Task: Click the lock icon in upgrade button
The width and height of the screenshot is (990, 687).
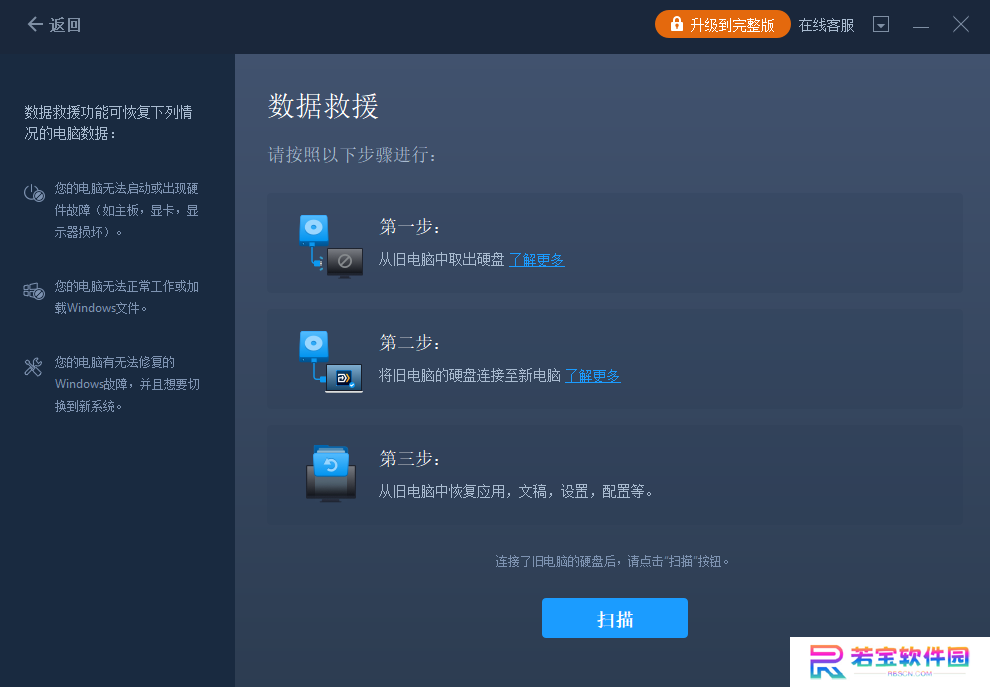Action: tap(676, 24)
